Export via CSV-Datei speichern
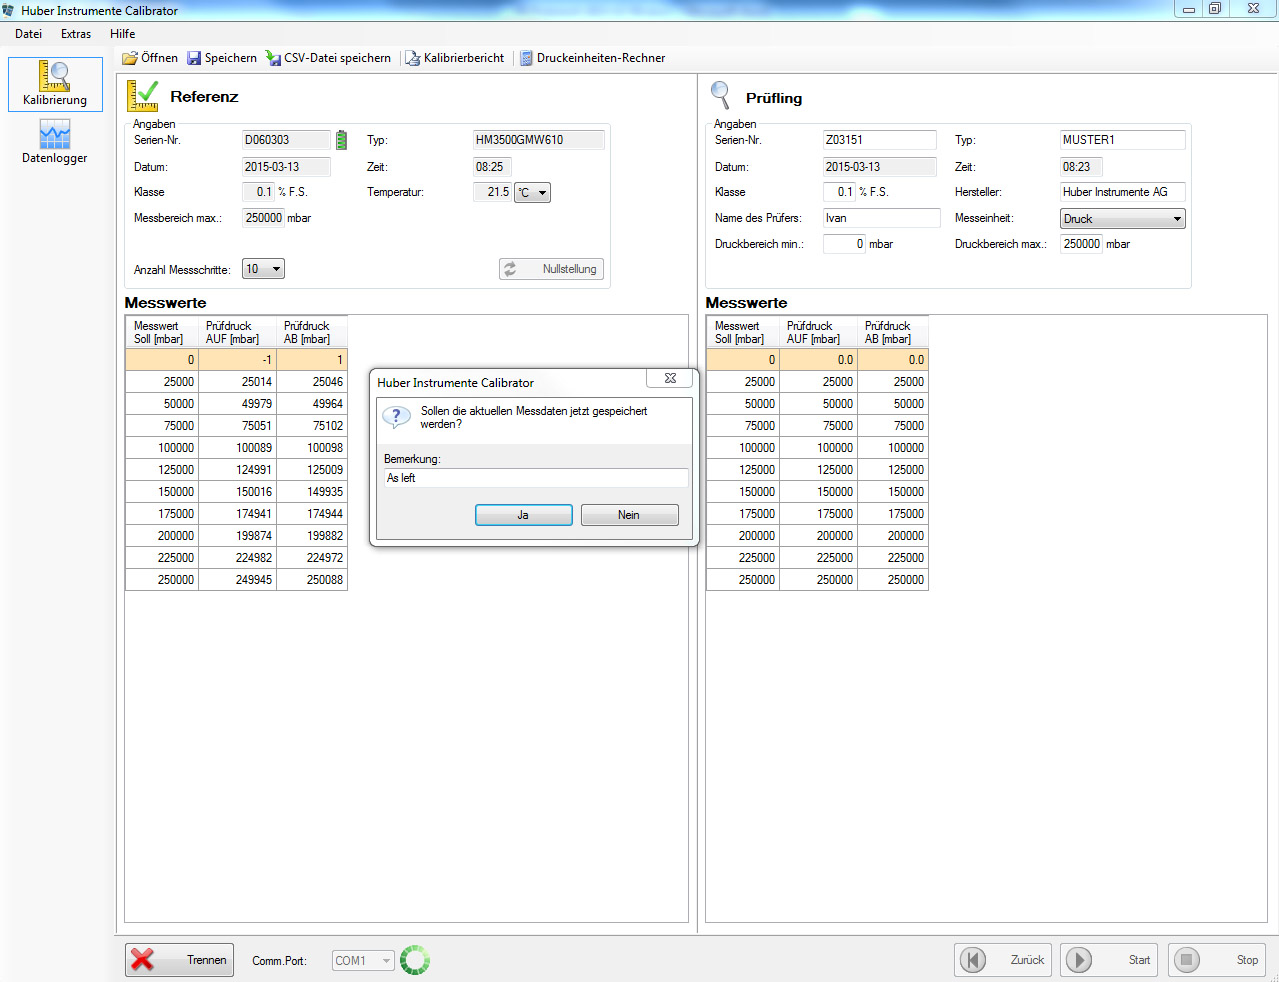This screenshot has width=1279, height=982. tap(328, 58)
